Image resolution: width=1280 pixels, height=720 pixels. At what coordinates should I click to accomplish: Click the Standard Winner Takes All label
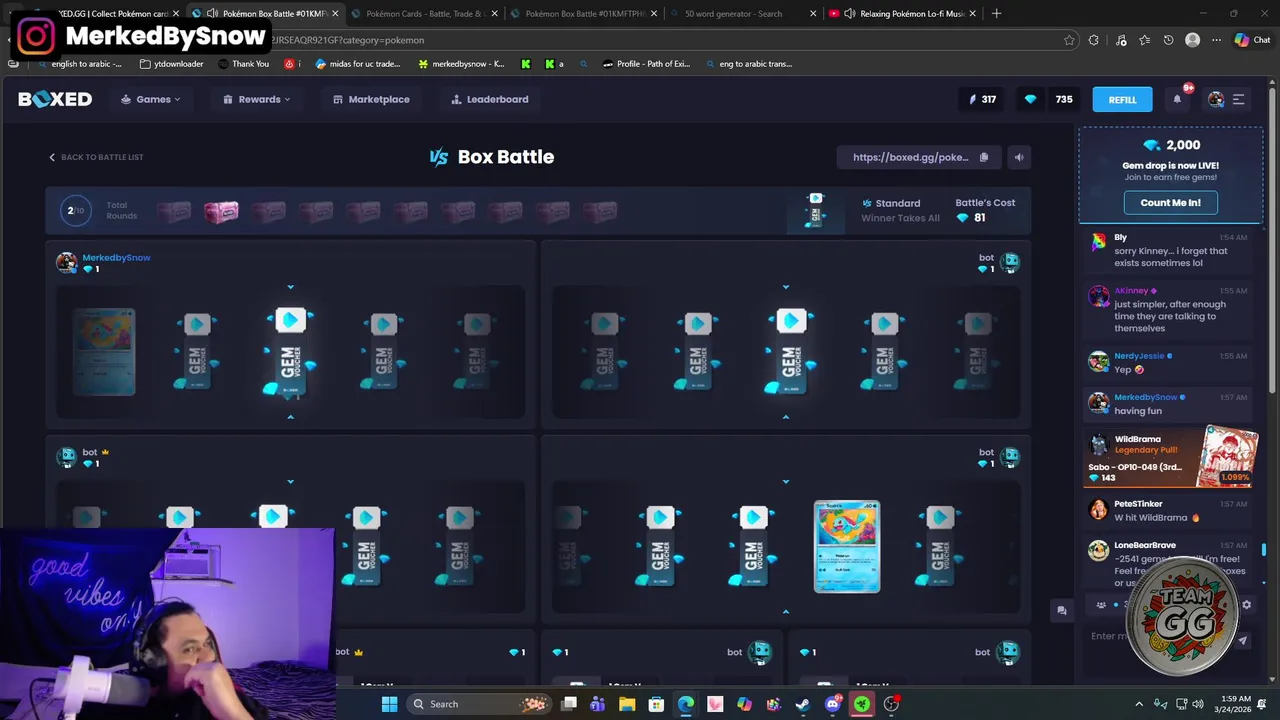pyautogui.click(x=900, y=210)
